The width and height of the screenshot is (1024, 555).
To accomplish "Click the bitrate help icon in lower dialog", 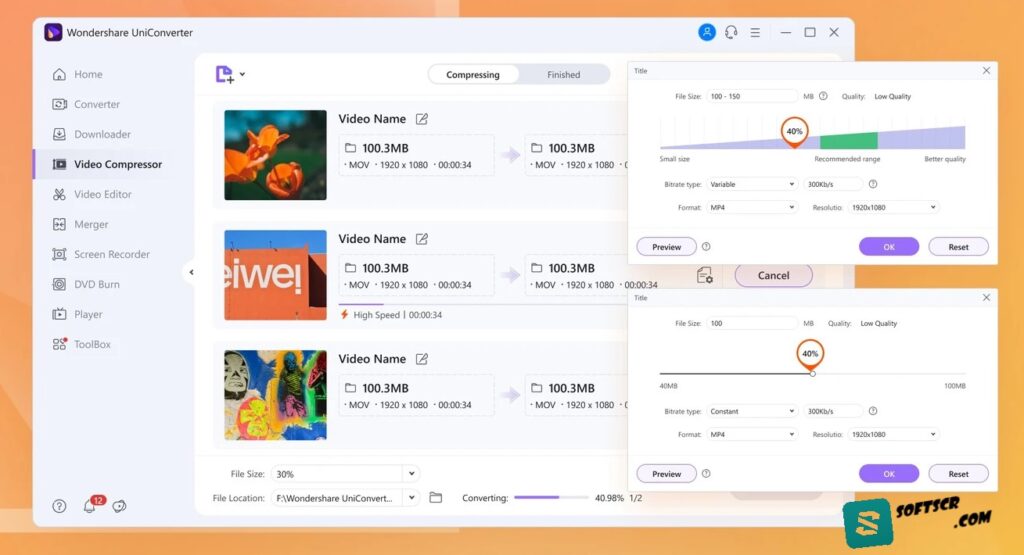I will pos(872,411).
